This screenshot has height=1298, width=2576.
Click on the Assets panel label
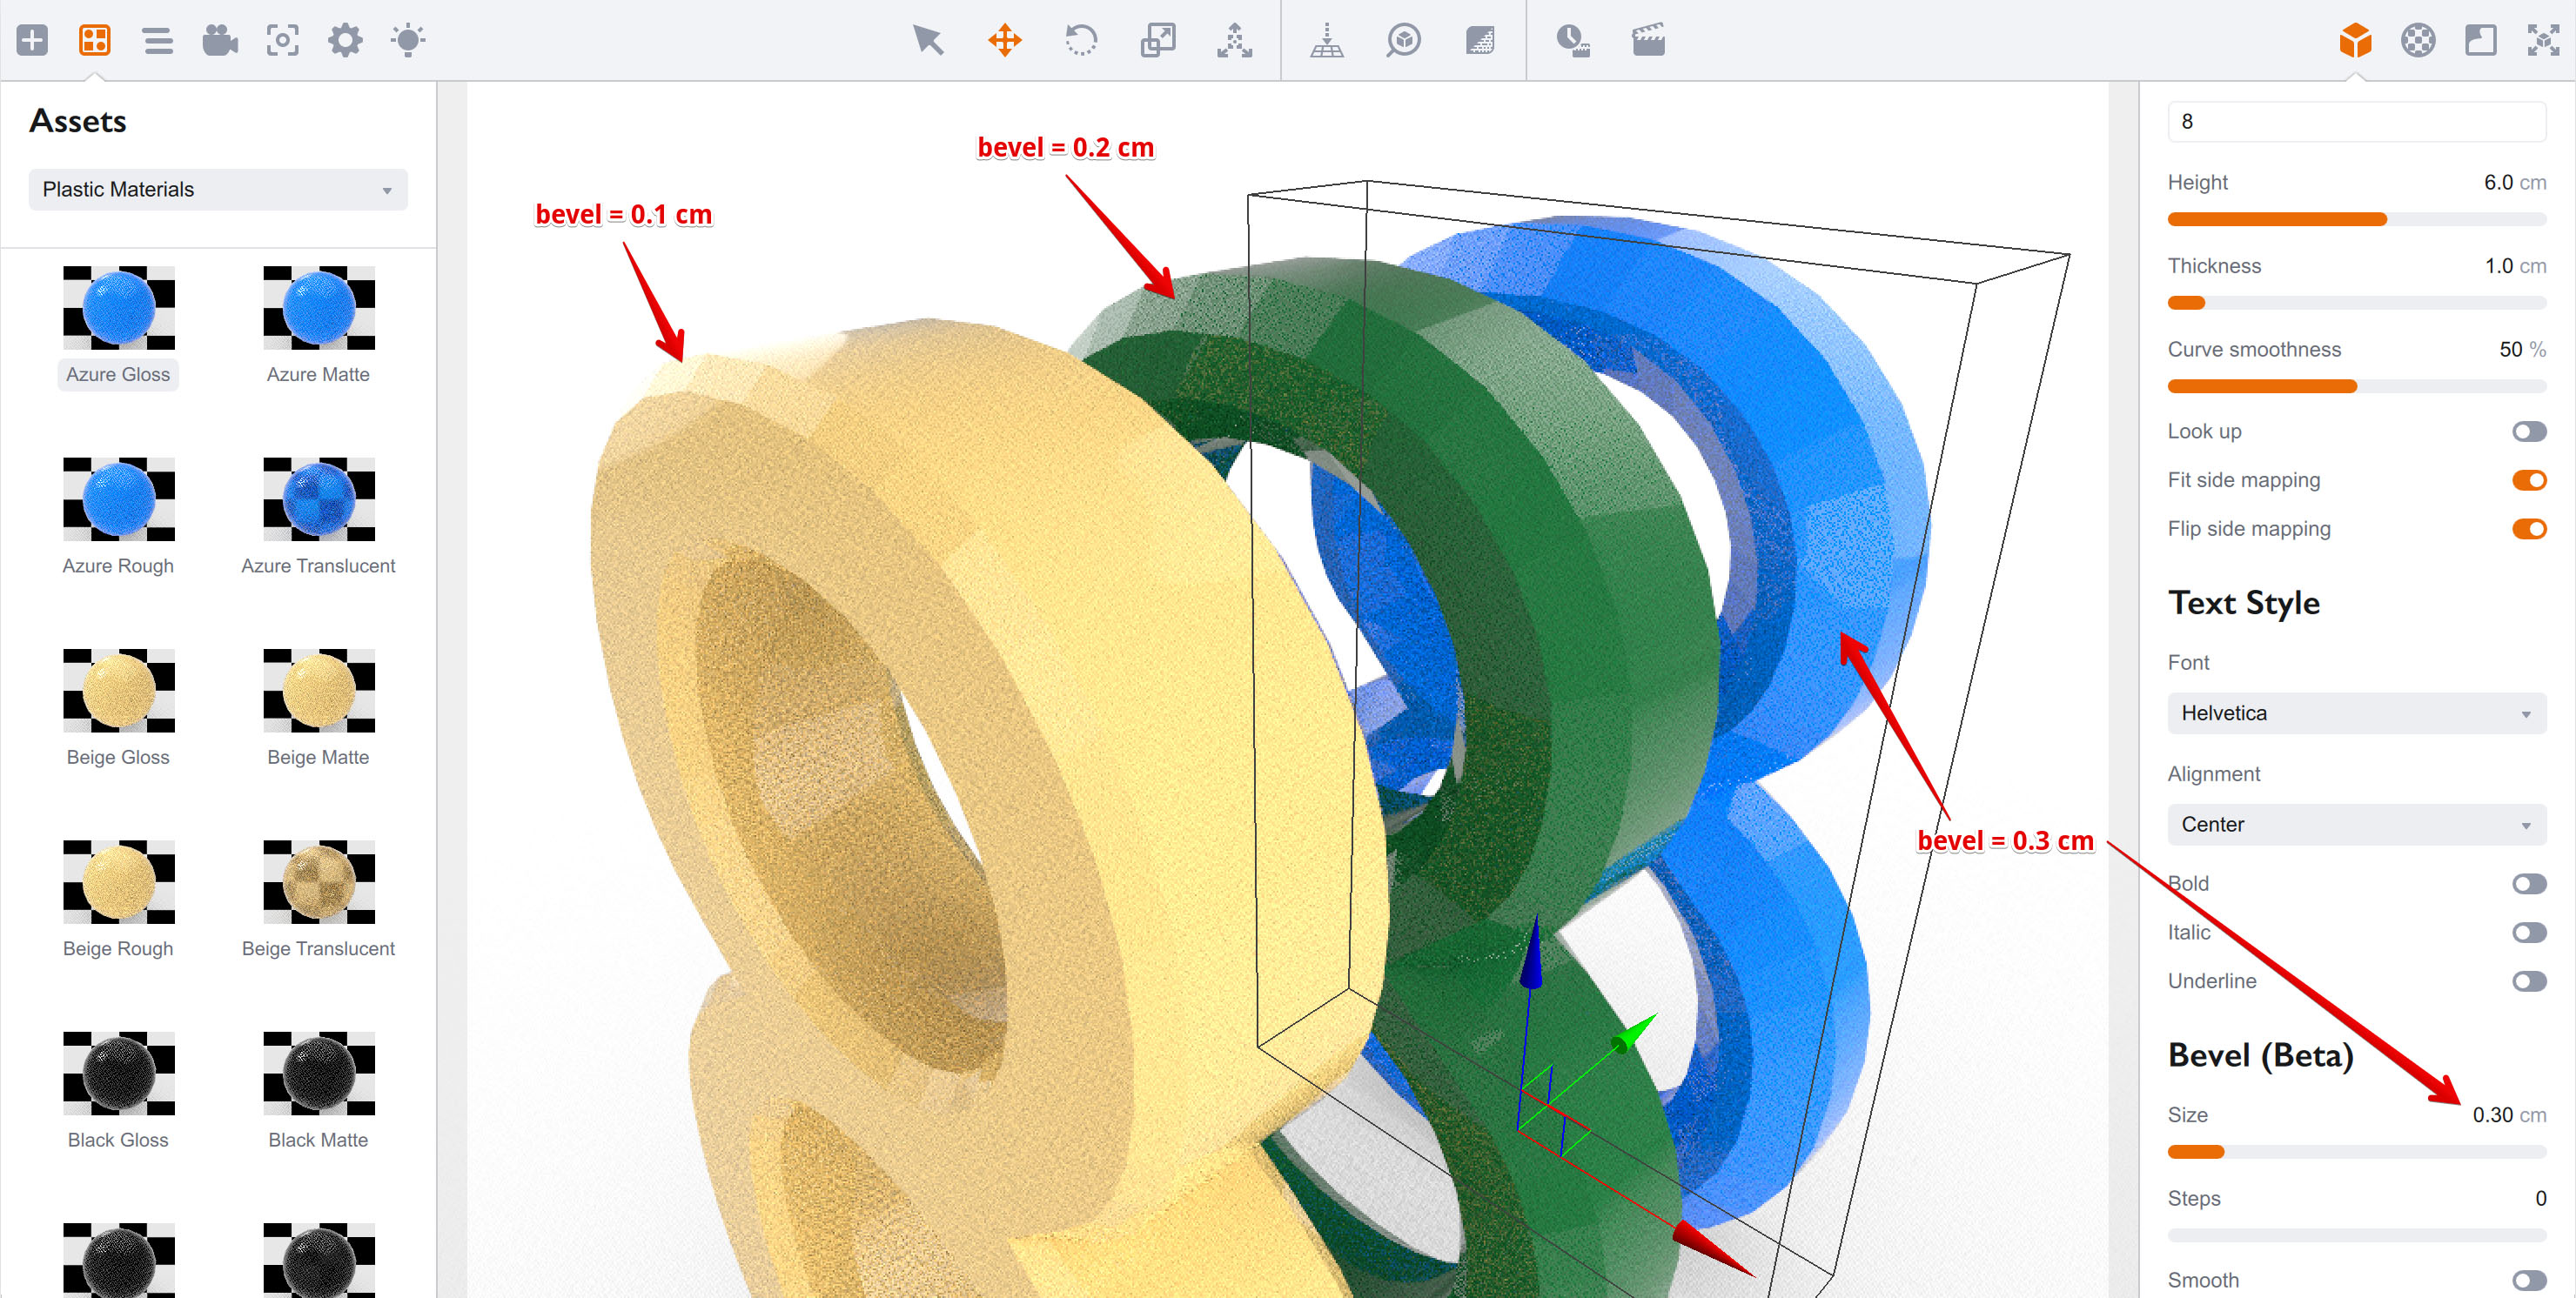coord(79,121)
